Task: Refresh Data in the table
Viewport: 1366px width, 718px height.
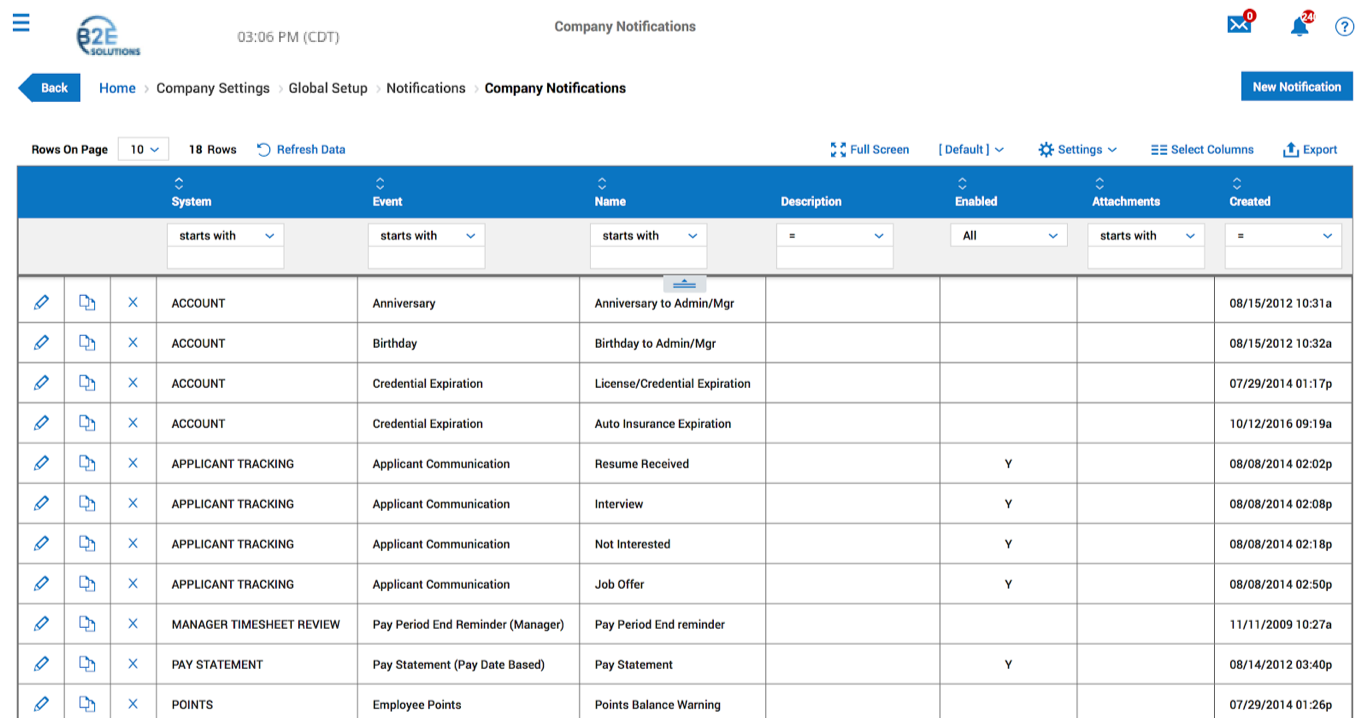Action: tap(301, 149)
